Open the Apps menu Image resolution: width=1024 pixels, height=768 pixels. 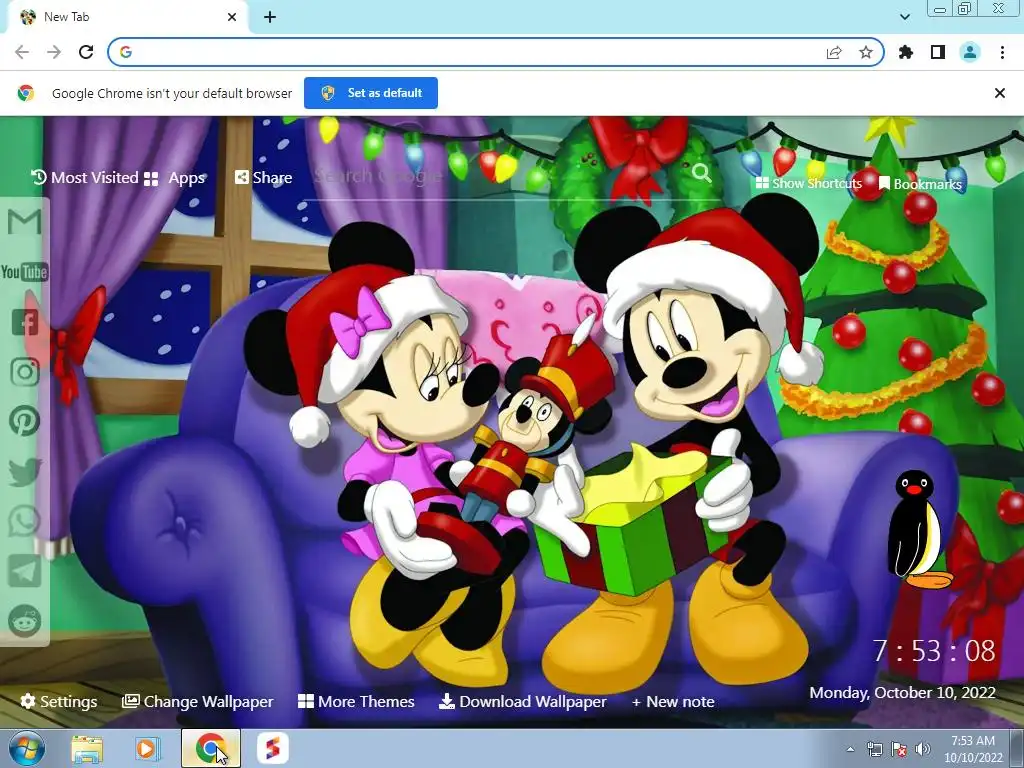175,178
